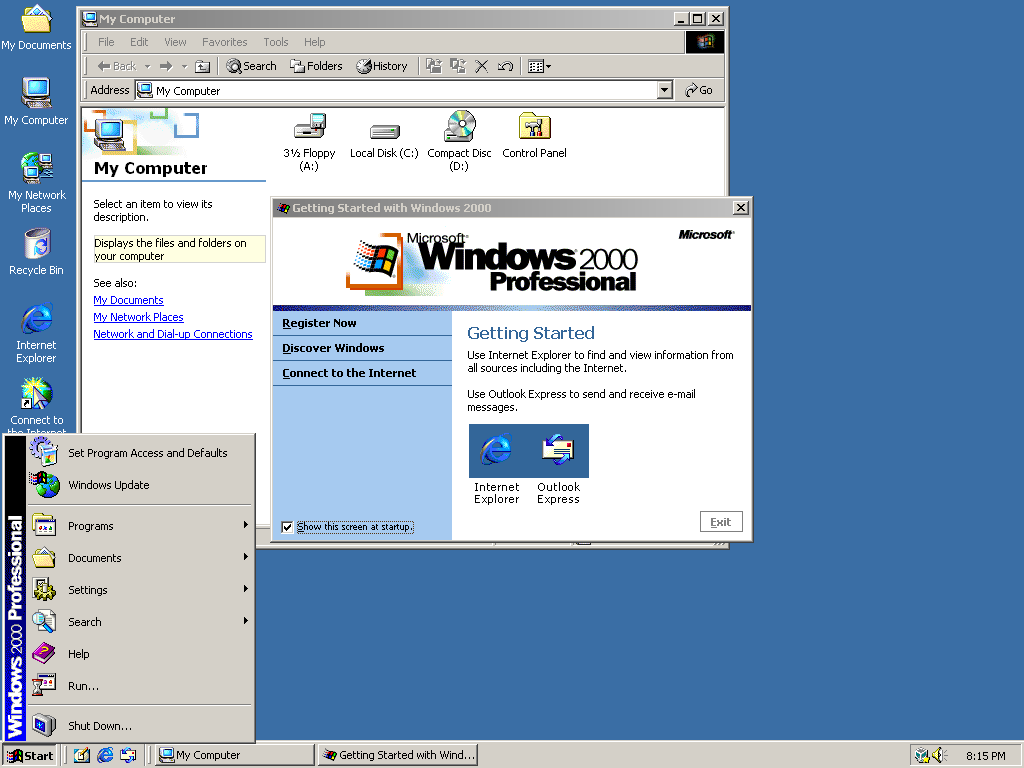Click the Back toolbar button
The width and height of the screenshot is (1024, 768).
117,66
